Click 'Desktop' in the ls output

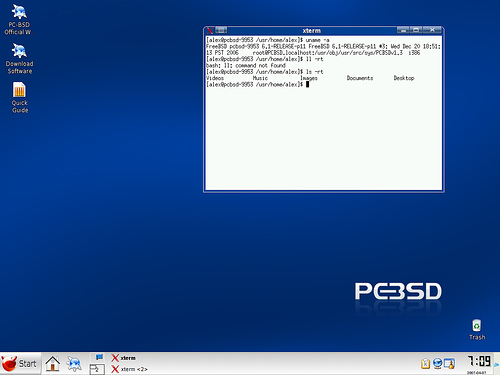click(x=404, y=78)
